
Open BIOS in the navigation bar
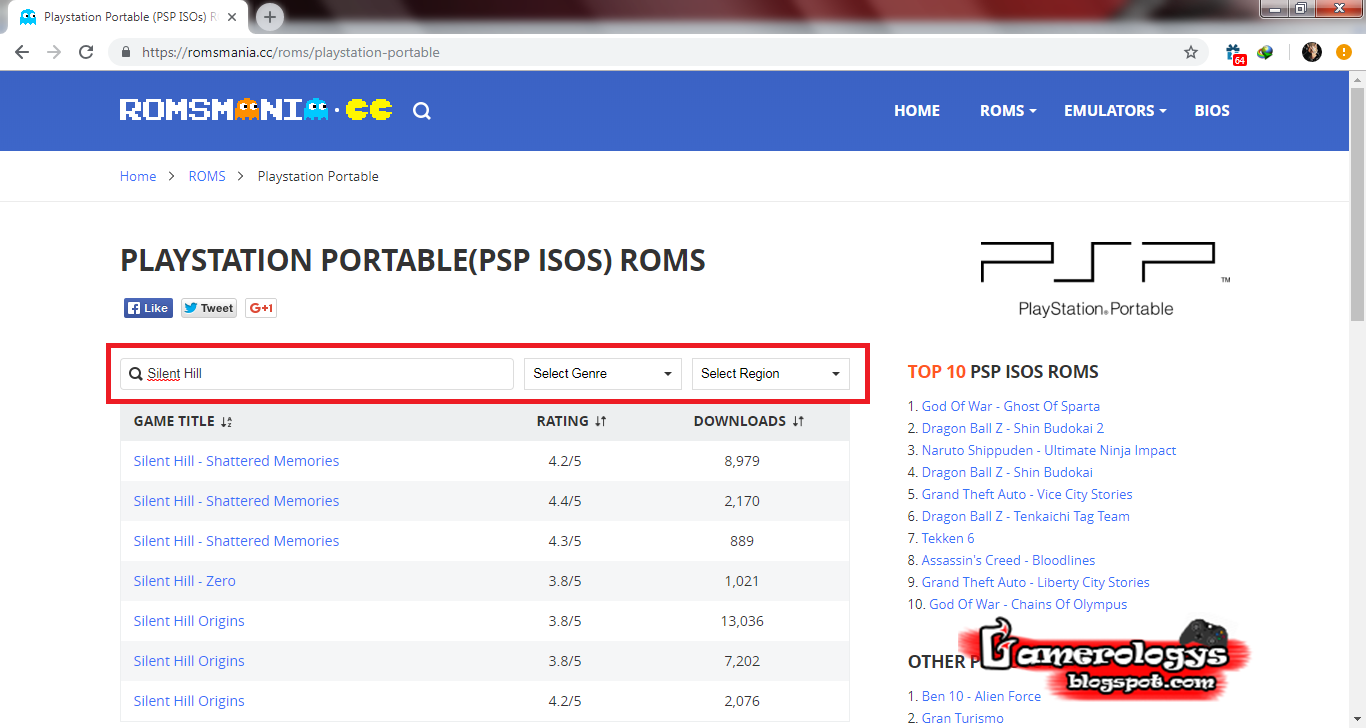tap(1212, 111)
